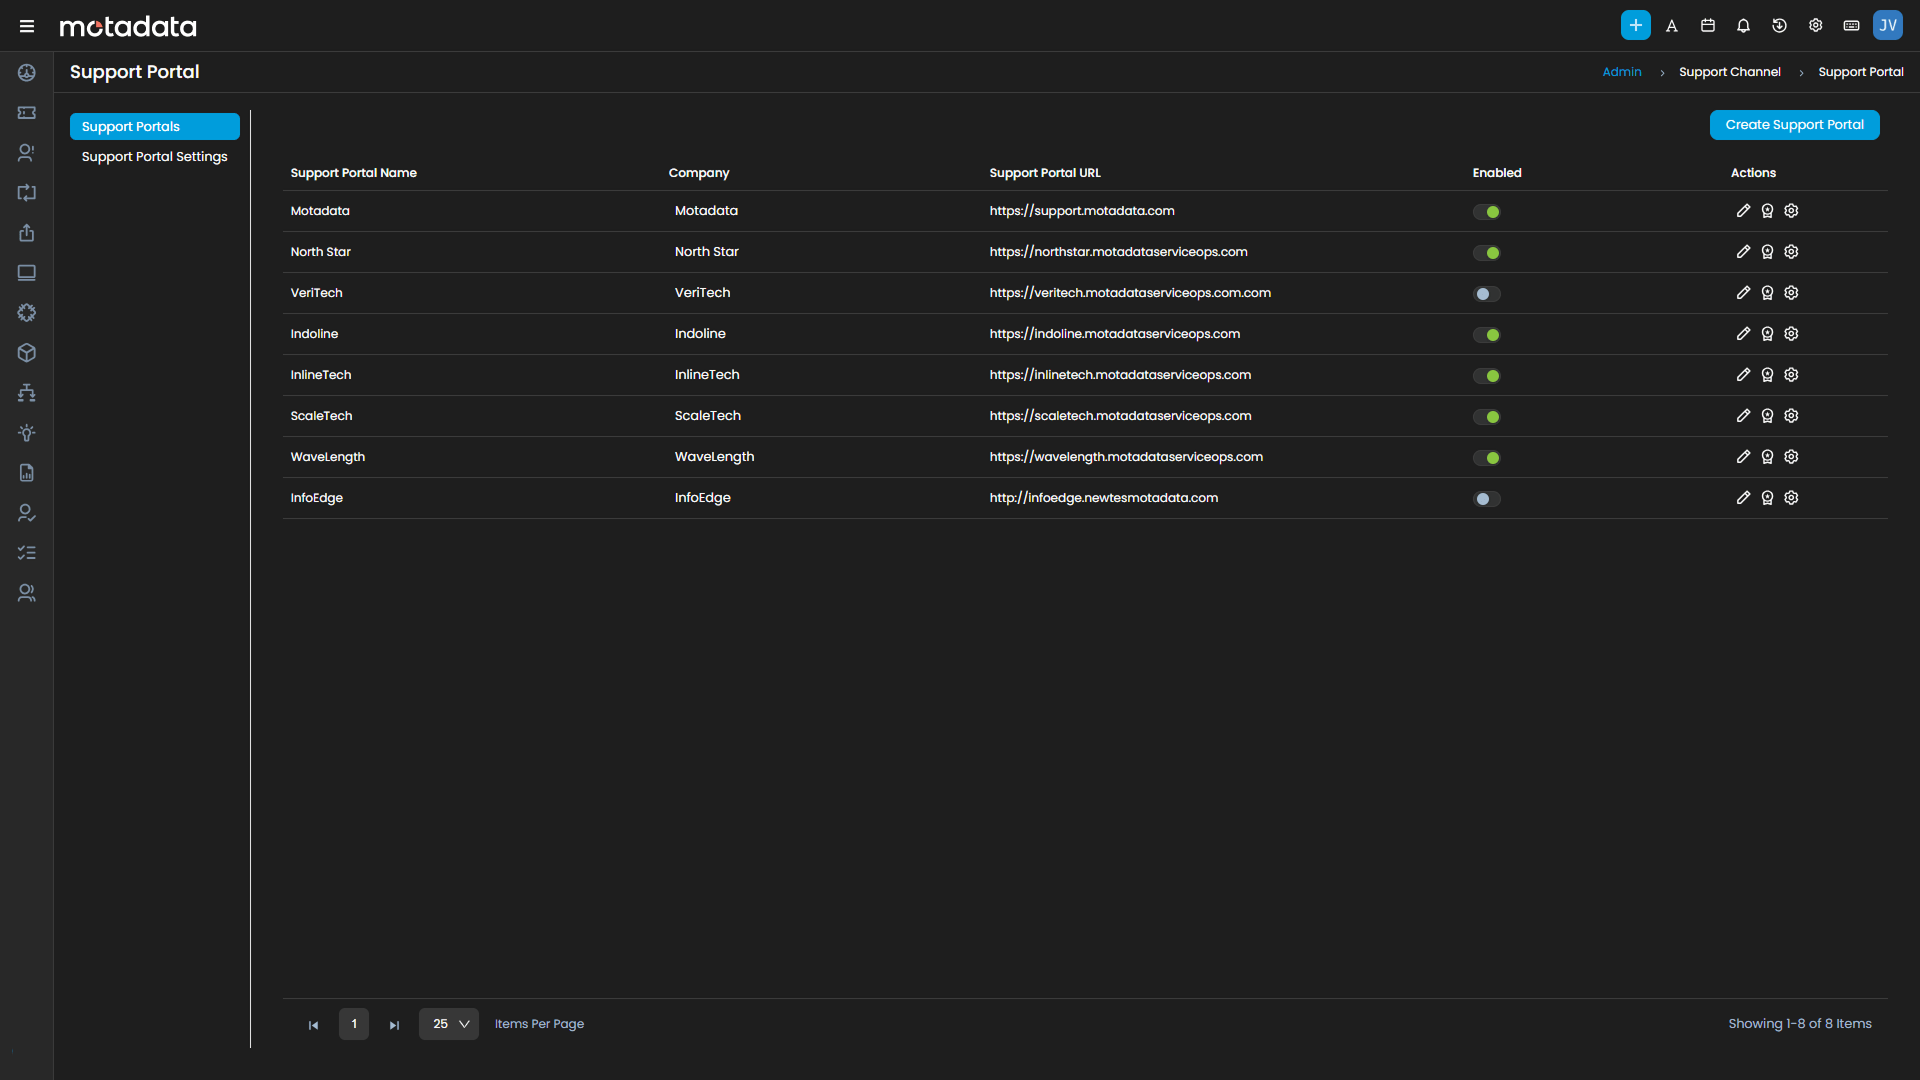
Task: Open the Items Per Page dropdown
Action: click(x=448, y=1024)
